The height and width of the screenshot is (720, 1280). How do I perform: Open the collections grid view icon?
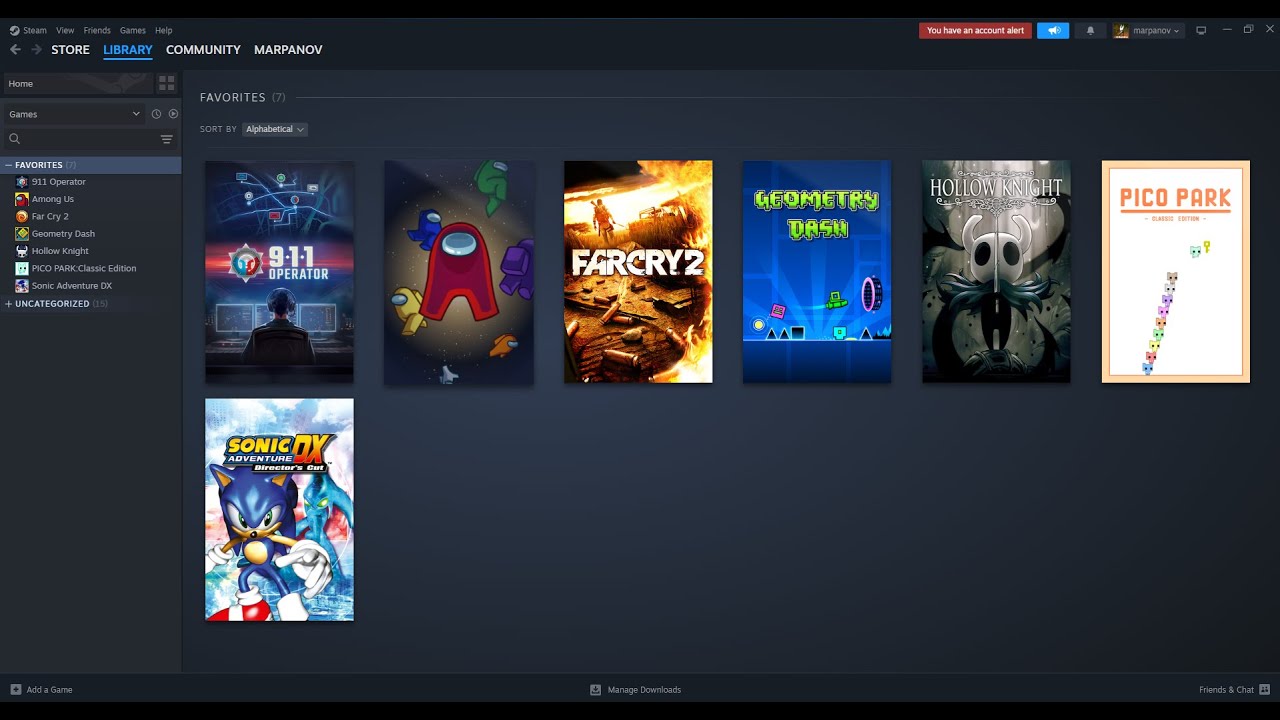pos(167,84)
